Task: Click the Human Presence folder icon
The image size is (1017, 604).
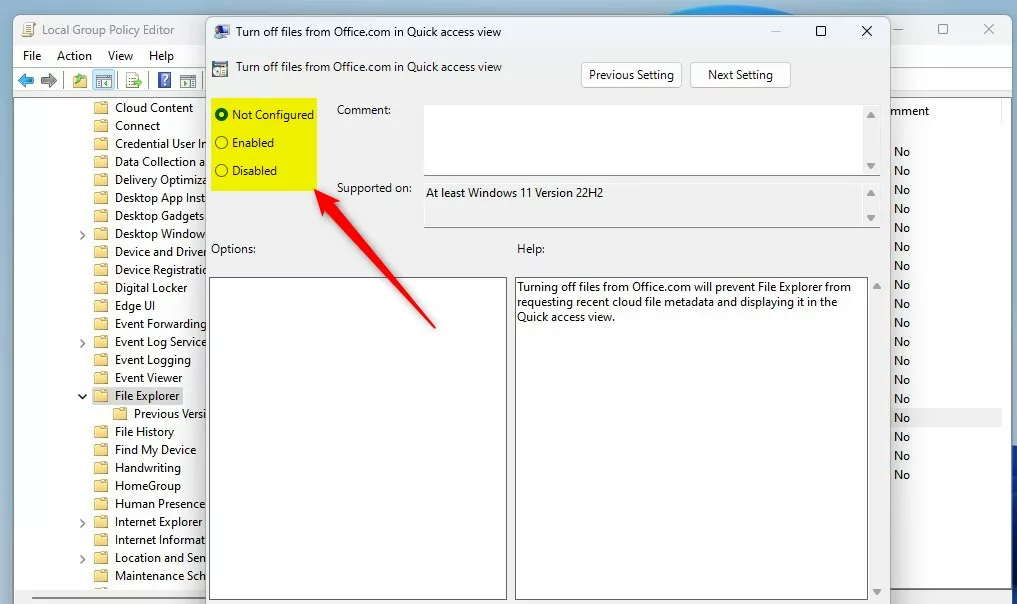Action: tap(101, 503)
